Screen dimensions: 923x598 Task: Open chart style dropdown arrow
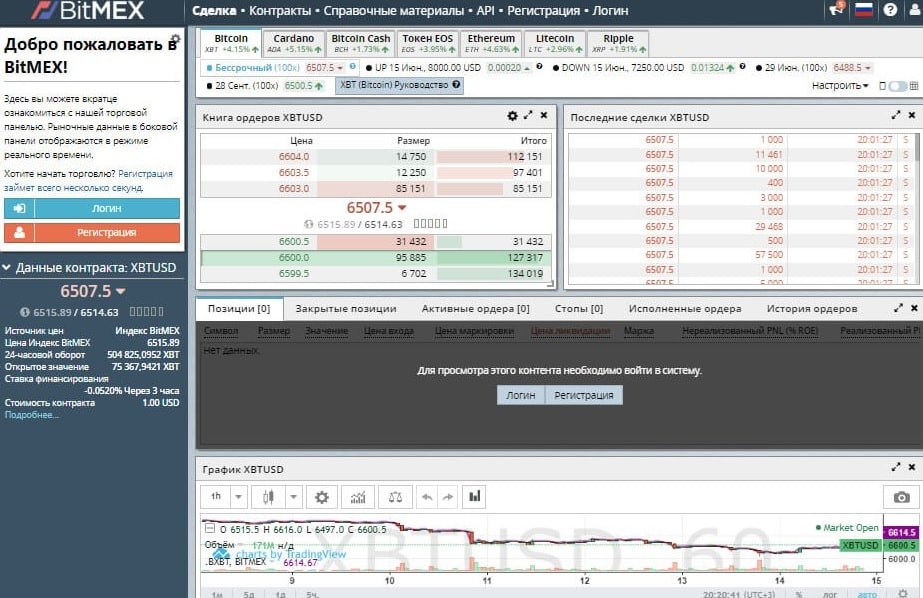click(x=293, y=497)
